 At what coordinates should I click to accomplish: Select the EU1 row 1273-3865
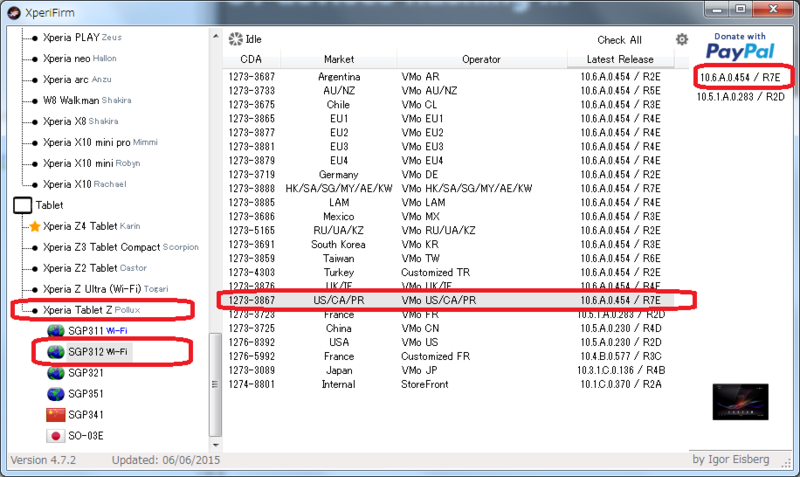pos(448,118)
